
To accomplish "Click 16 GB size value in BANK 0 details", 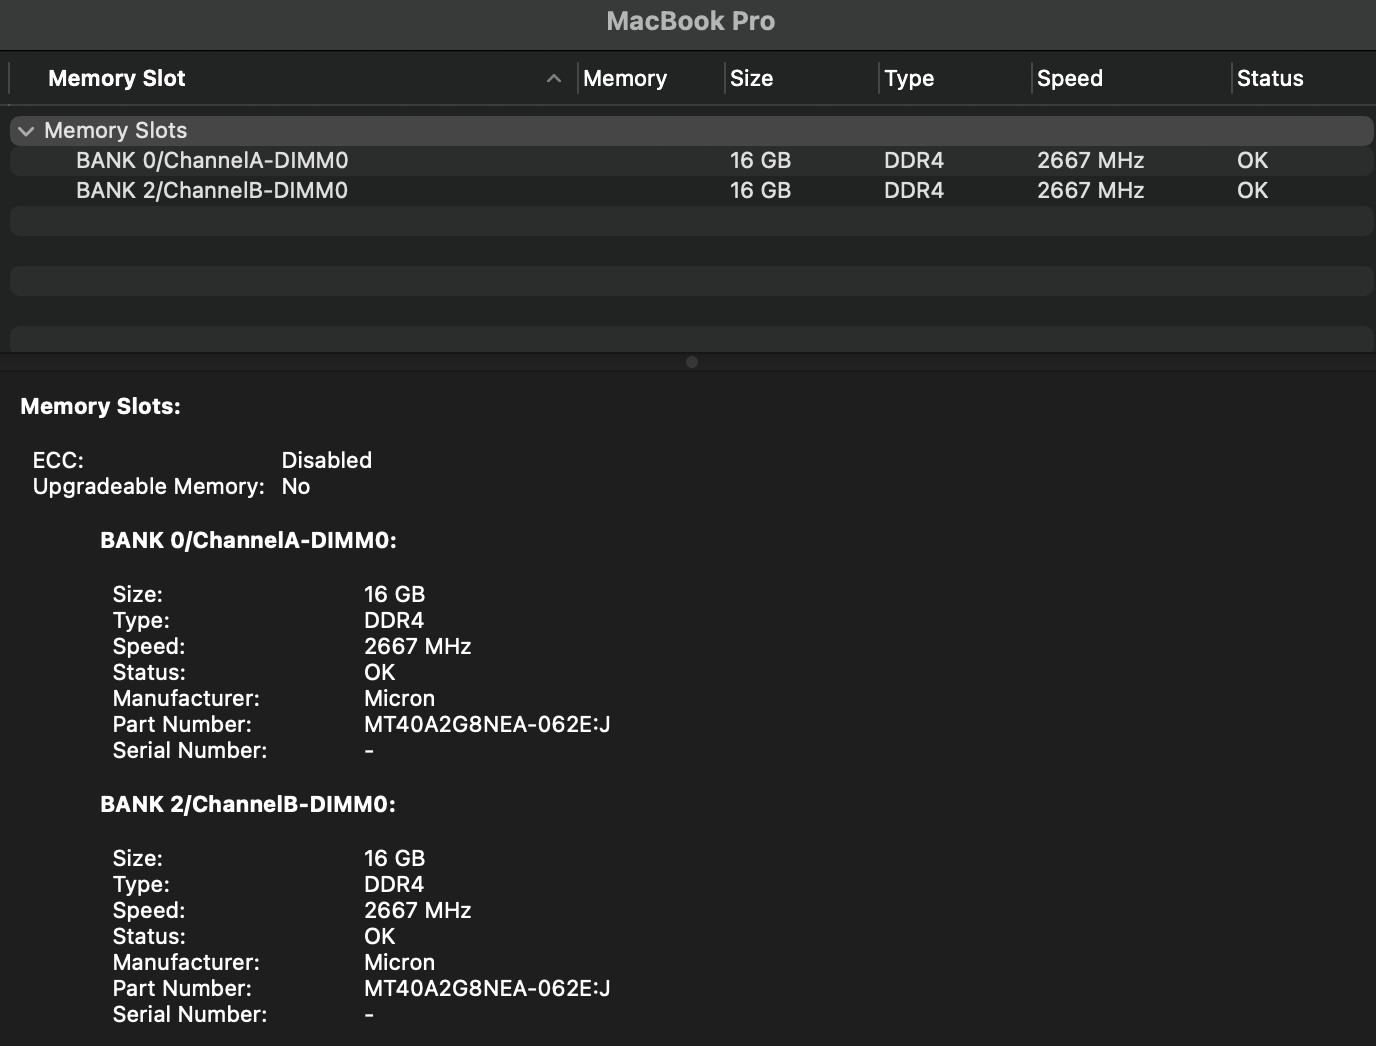I will coord(394,594).
